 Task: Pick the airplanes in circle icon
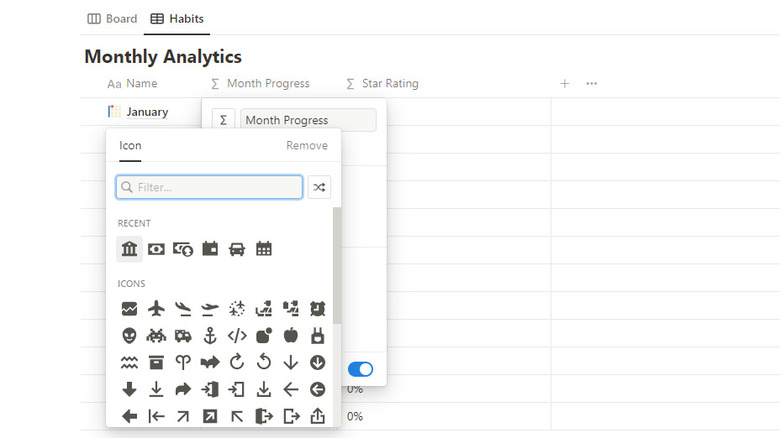[x=237, y=309]
